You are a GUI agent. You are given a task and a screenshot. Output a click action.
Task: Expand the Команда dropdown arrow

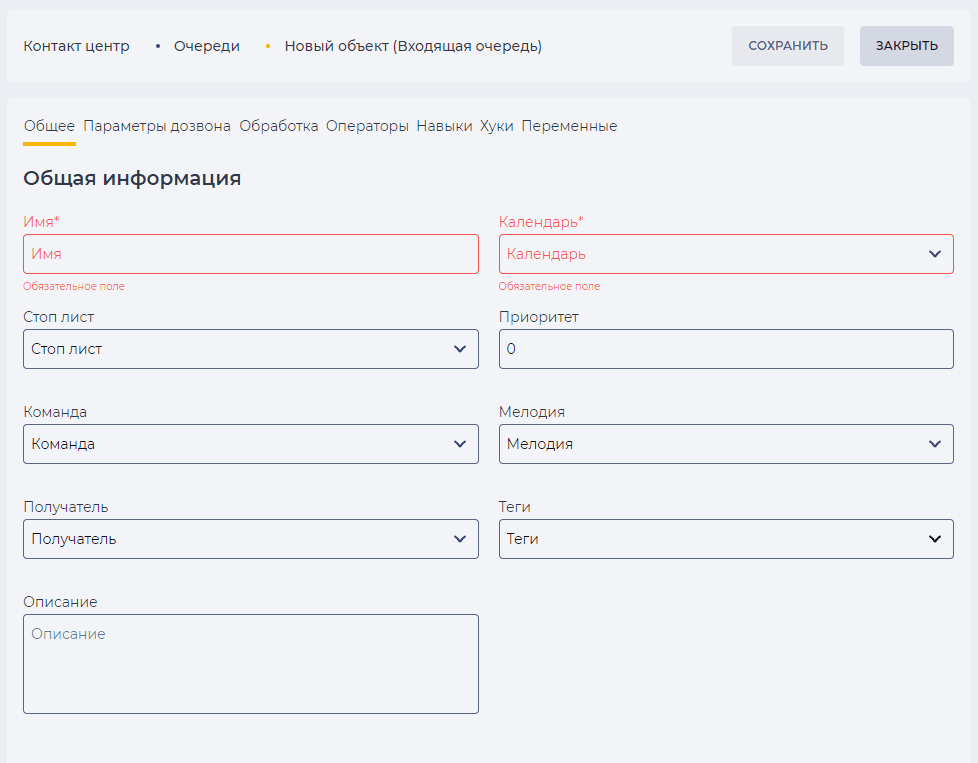[460, 444]
